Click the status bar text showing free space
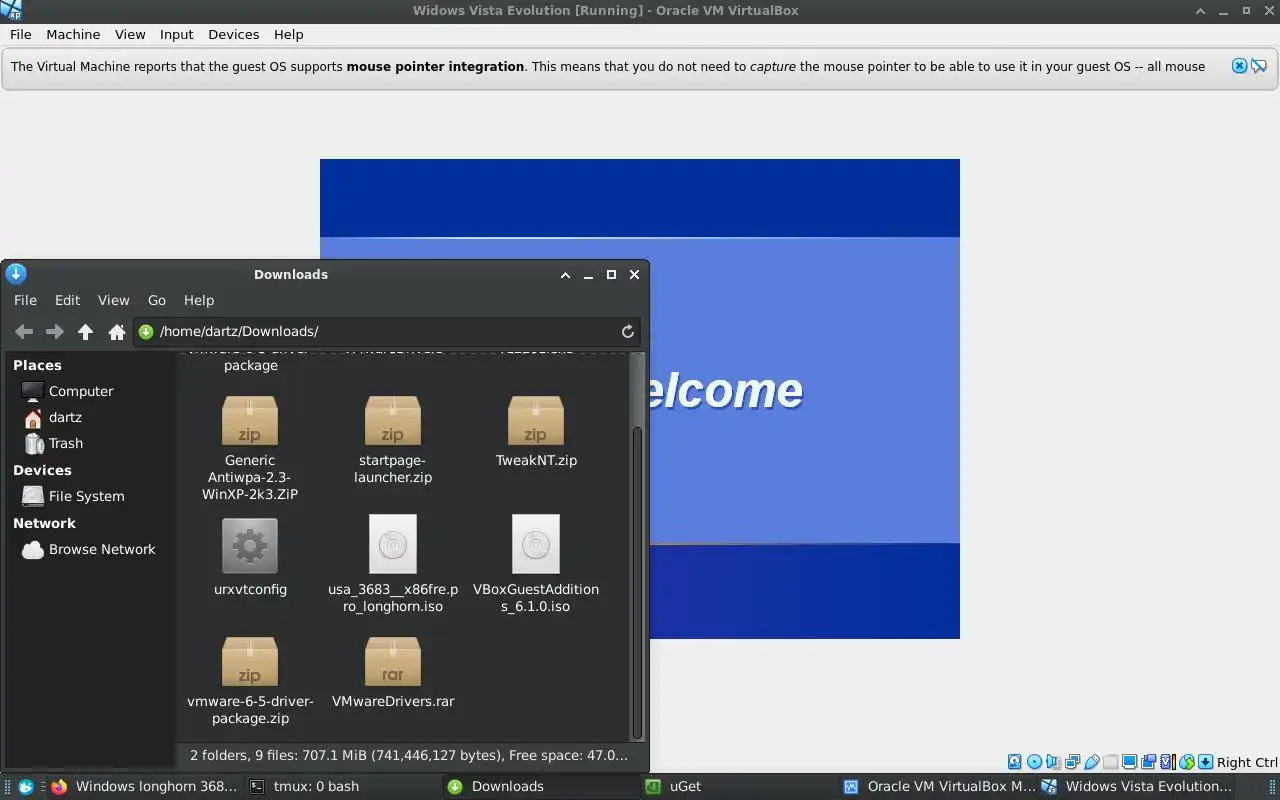 pos(409,755)
